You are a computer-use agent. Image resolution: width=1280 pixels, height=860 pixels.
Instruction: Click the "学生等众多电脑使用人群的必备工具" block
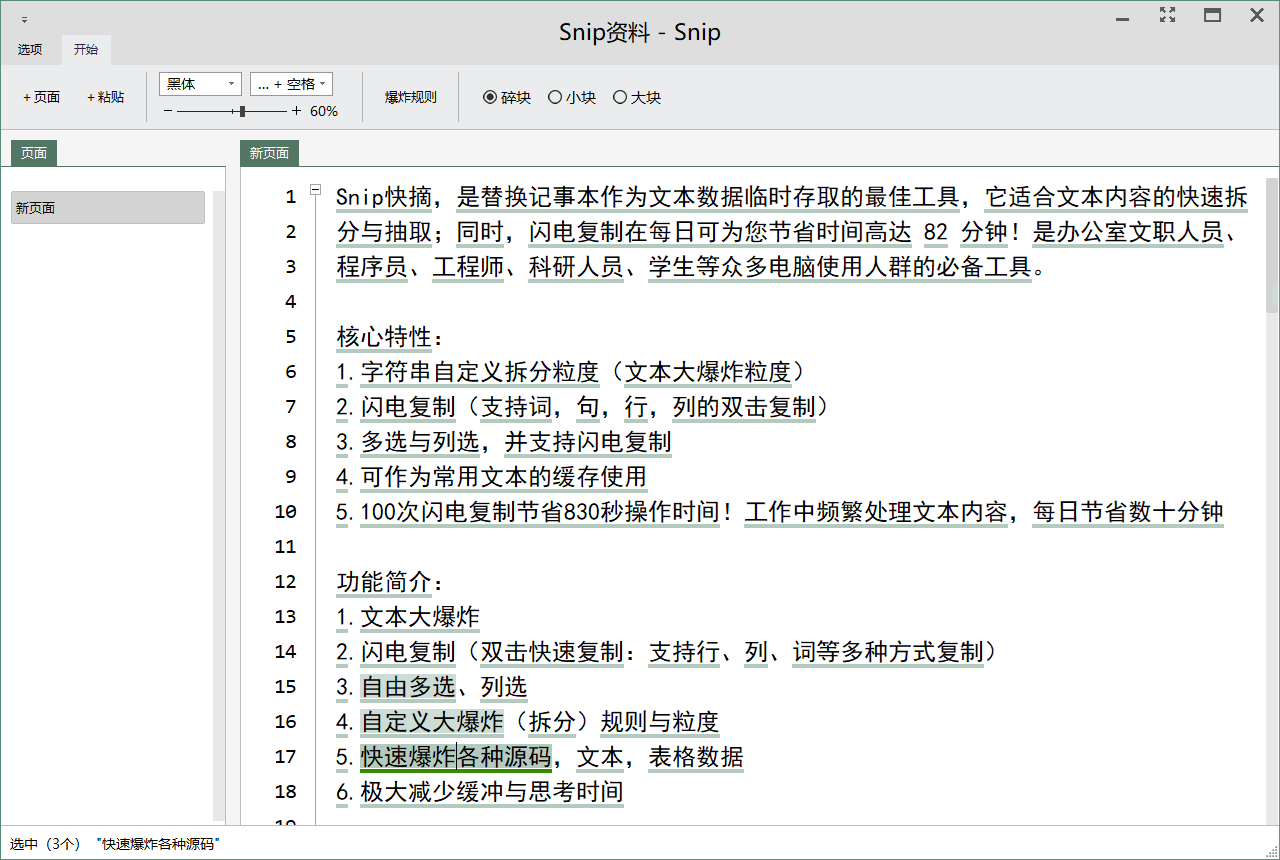(x=841, y=267)
